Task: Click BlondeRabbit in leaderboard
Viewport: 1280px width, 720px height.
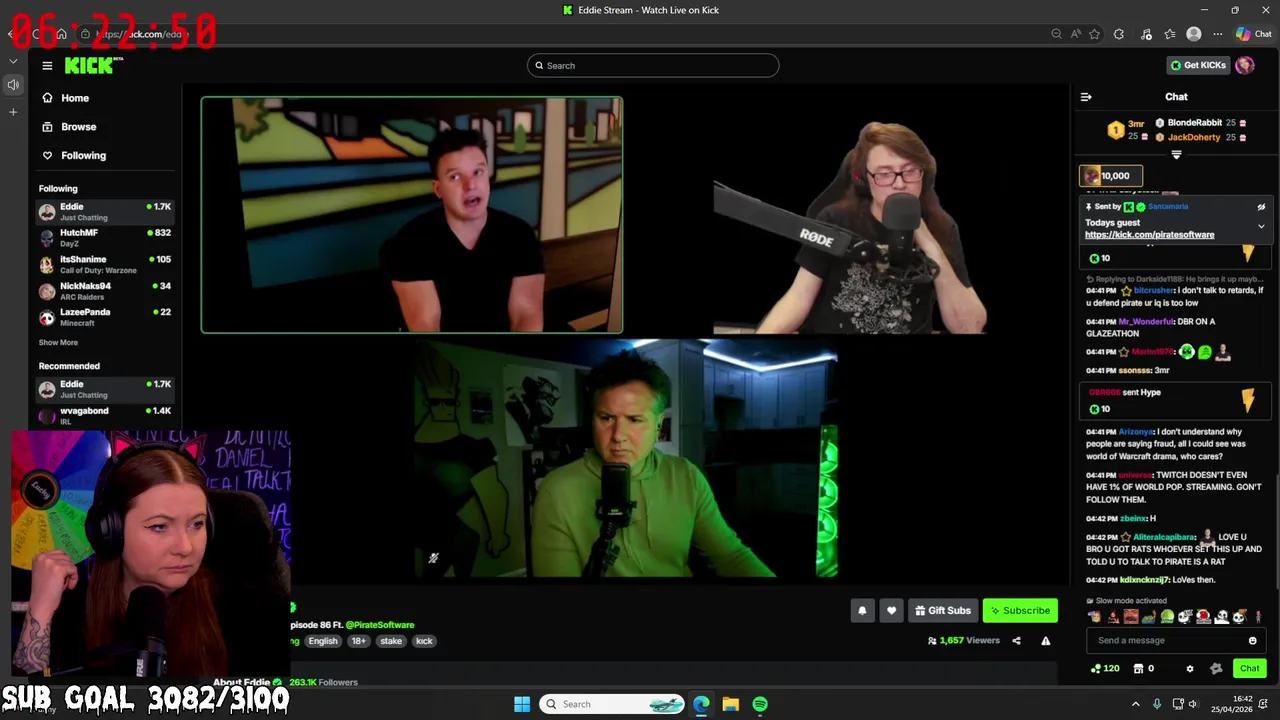Action: [1194, 123]
